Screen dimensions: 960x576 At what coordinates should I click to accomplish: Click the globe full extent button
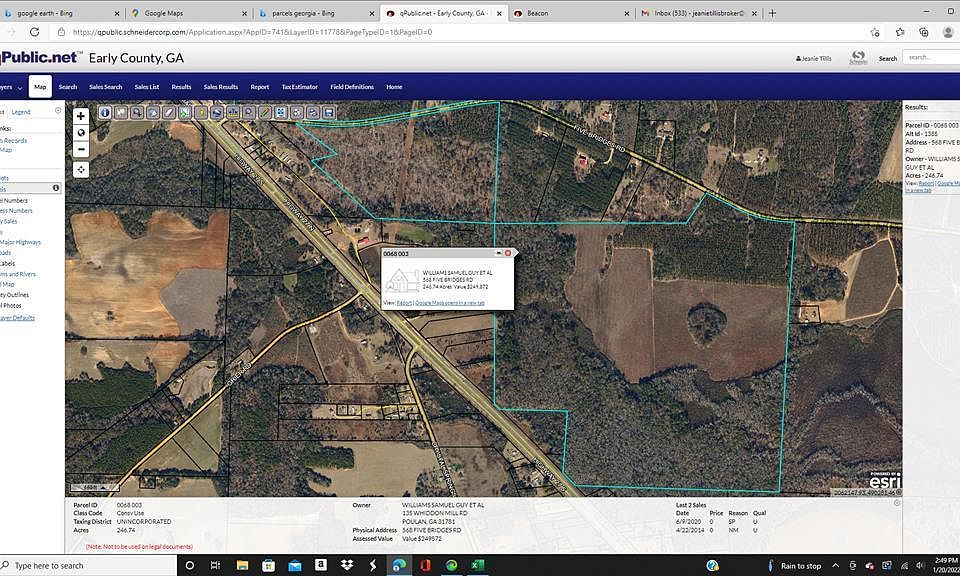coord(81,132)
